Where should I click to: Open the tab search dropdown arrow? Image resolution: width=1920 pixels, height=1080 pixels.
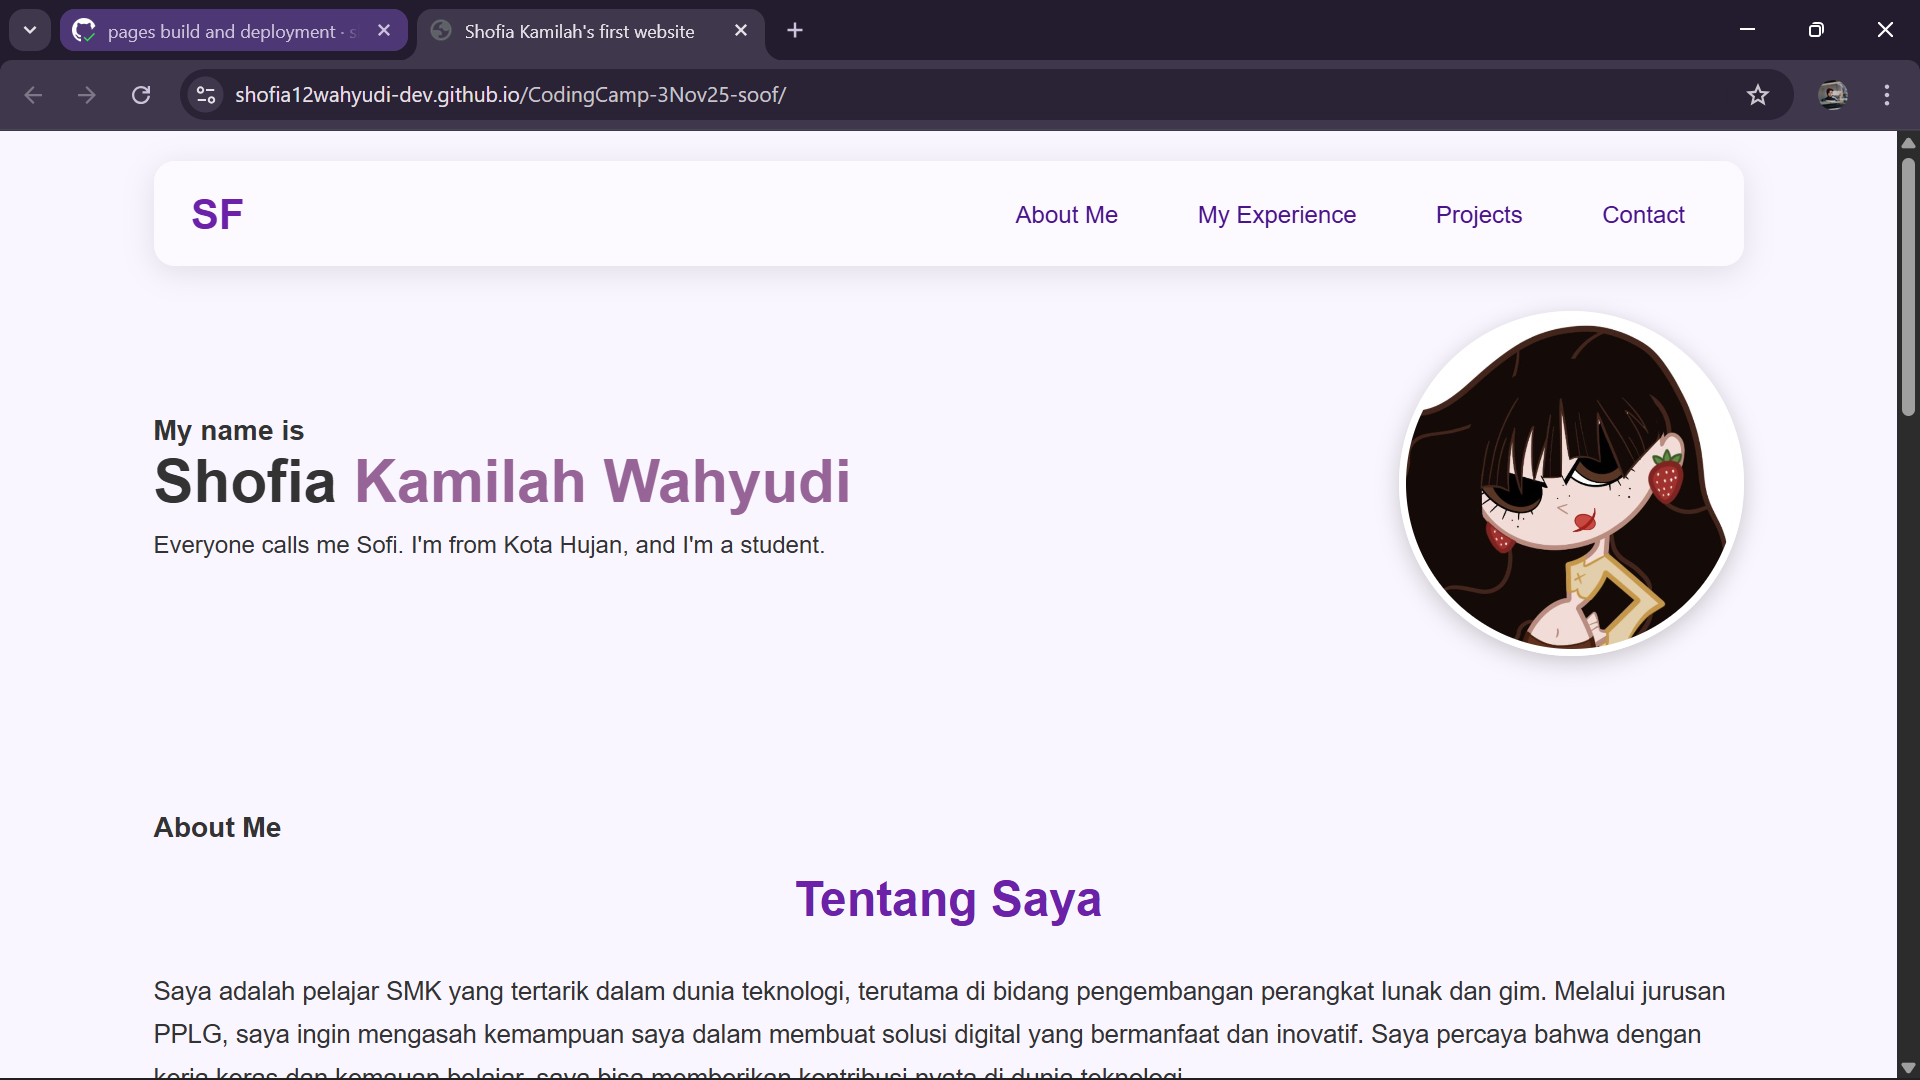[29, 30]
